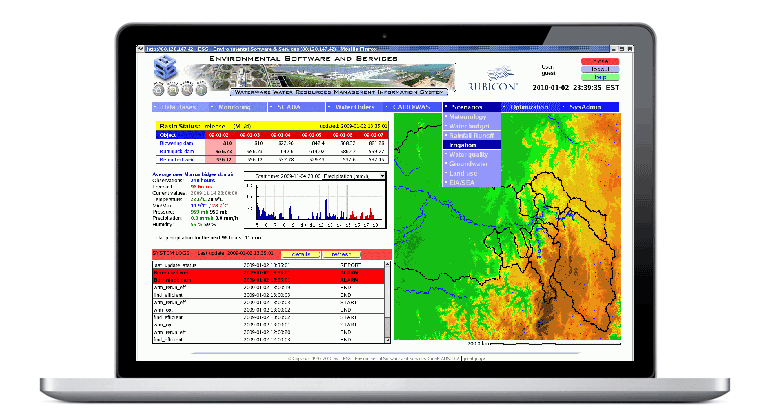Click the Object header in Basin Status table
Image resolution: width=768 pixels, height=420 pixels.
pyautogui.click(x=167, y=133)
